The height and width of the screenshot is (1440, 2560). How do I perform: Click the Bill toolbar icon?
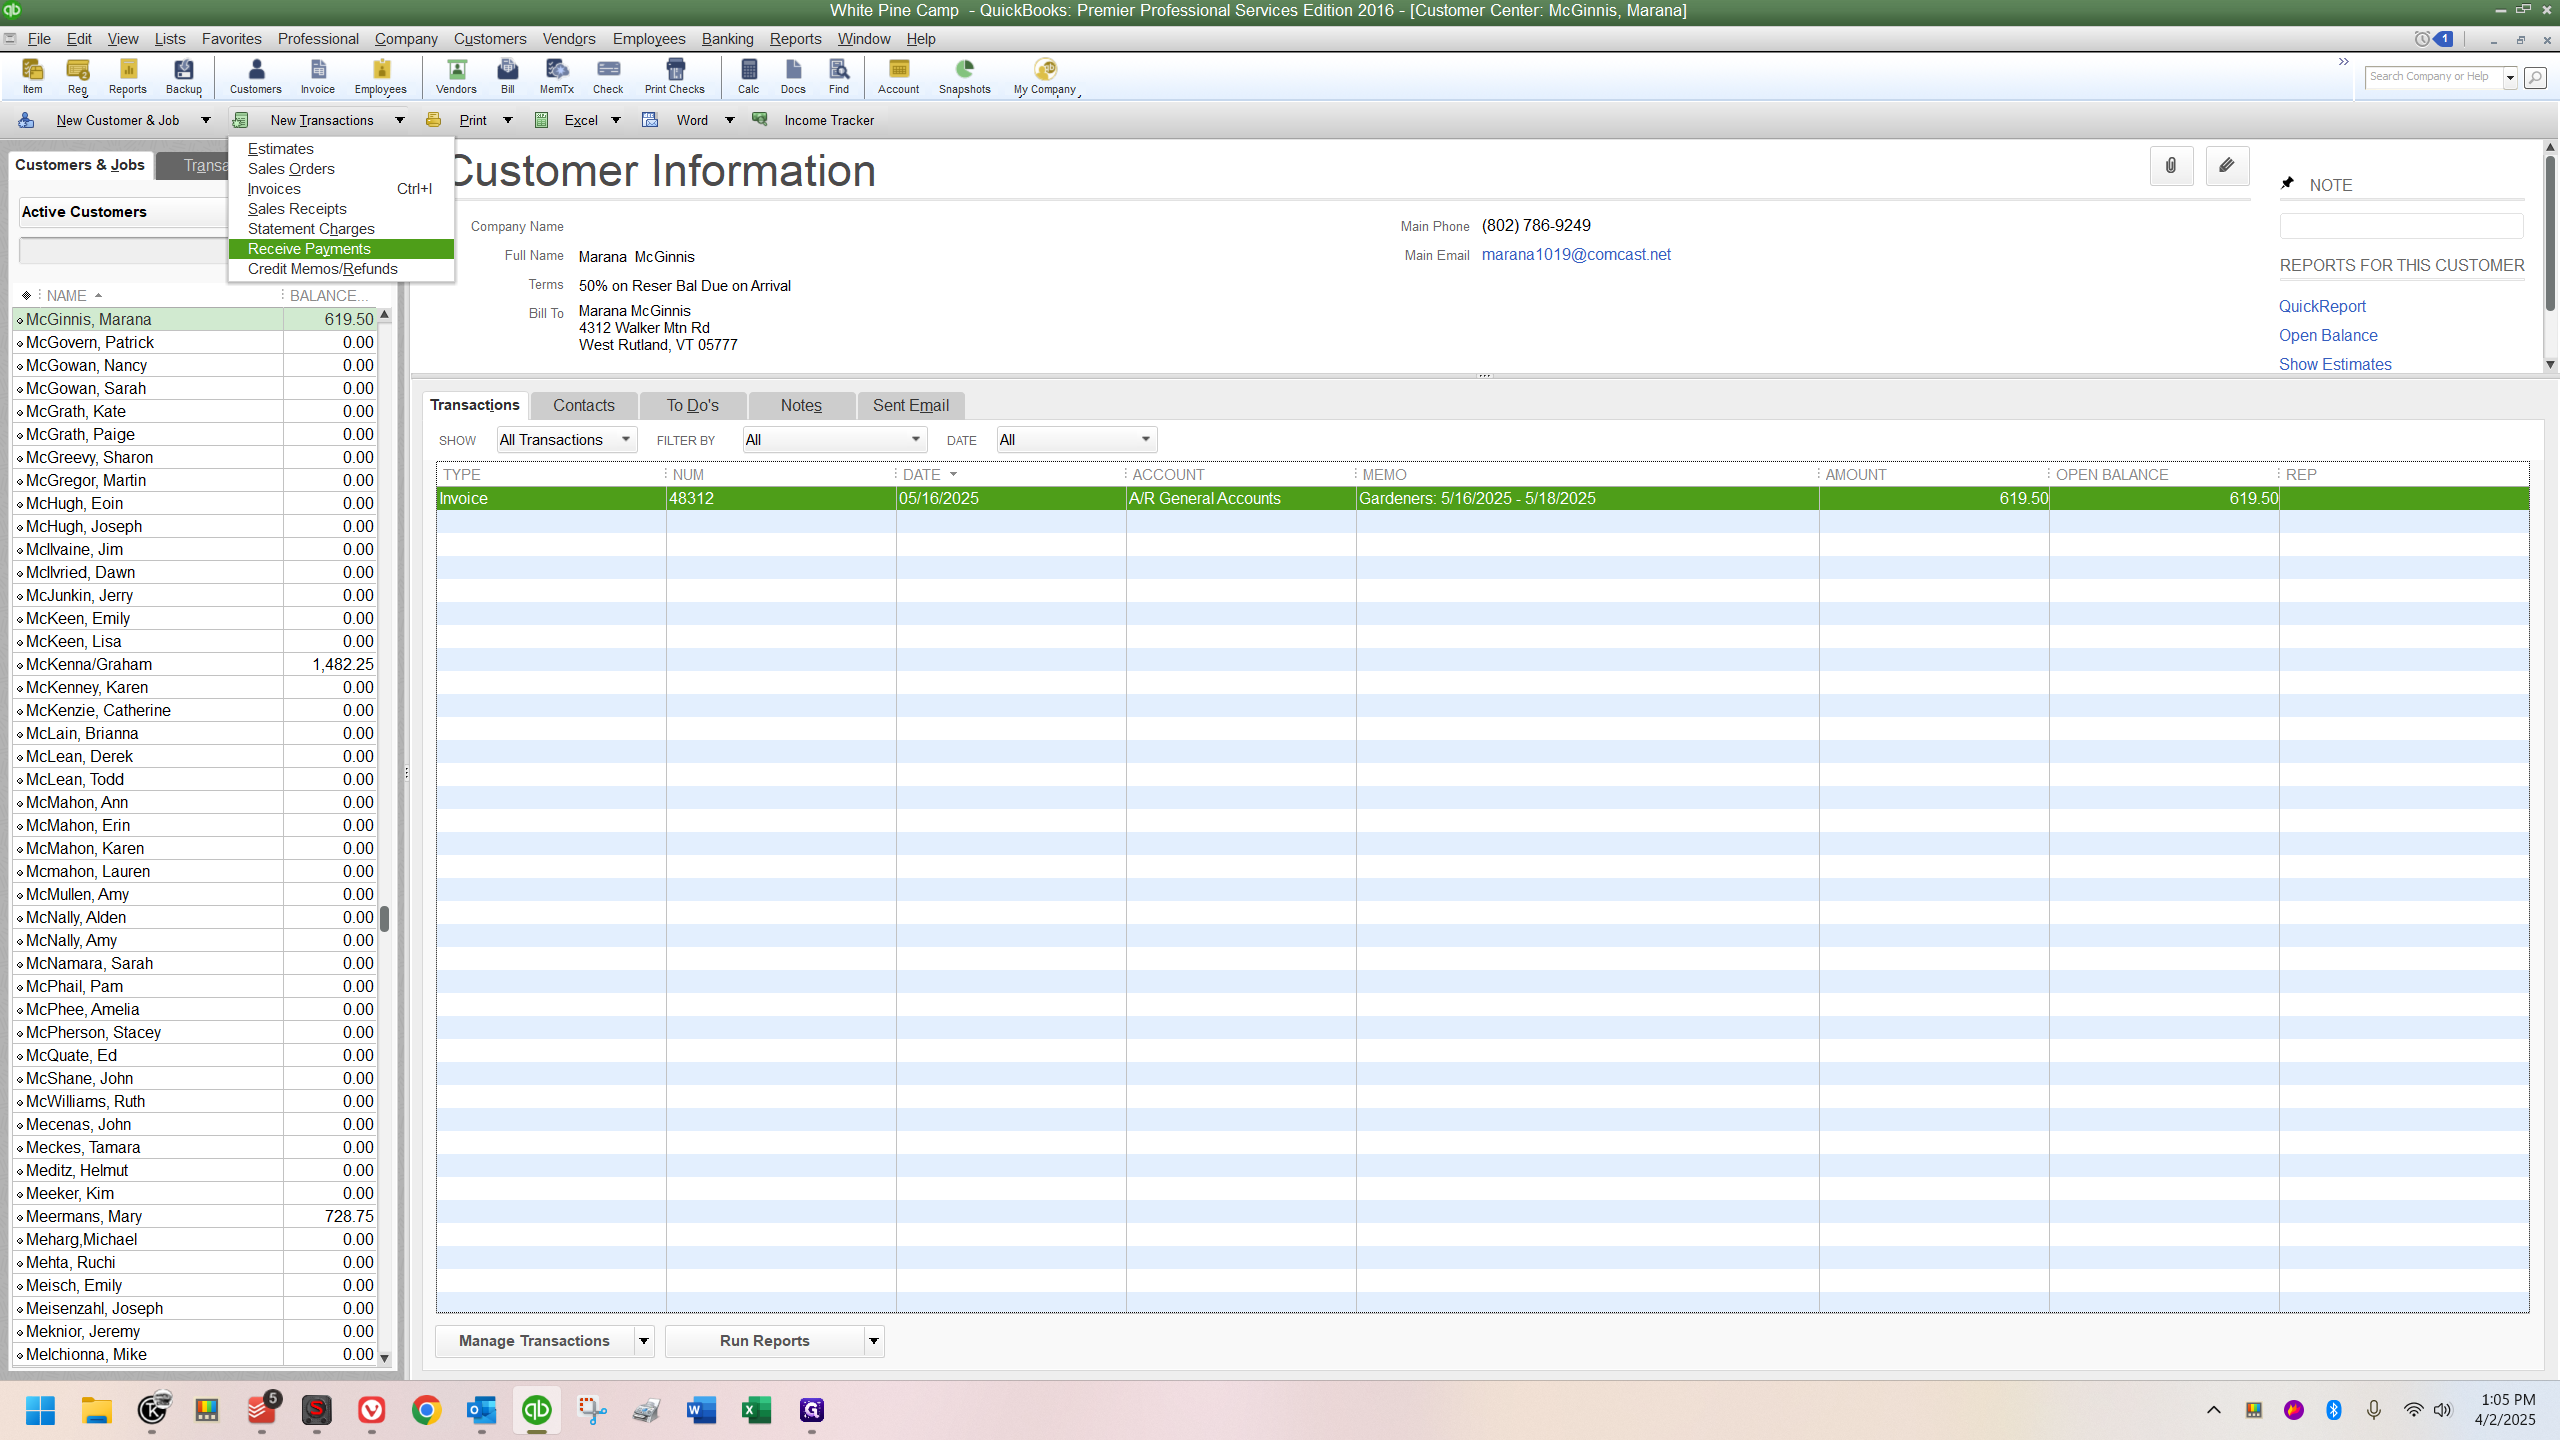[x=508, y=76]
